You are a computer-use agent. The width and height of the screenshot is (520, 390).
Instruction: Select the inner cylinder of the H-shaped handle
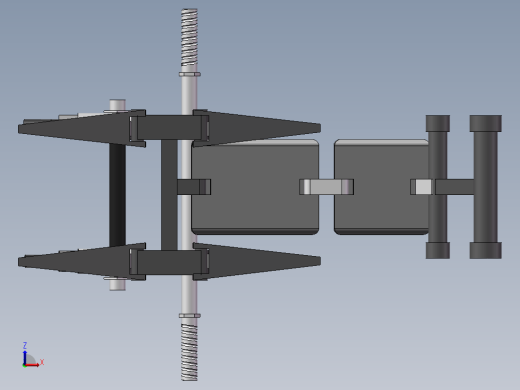[438, 187]
